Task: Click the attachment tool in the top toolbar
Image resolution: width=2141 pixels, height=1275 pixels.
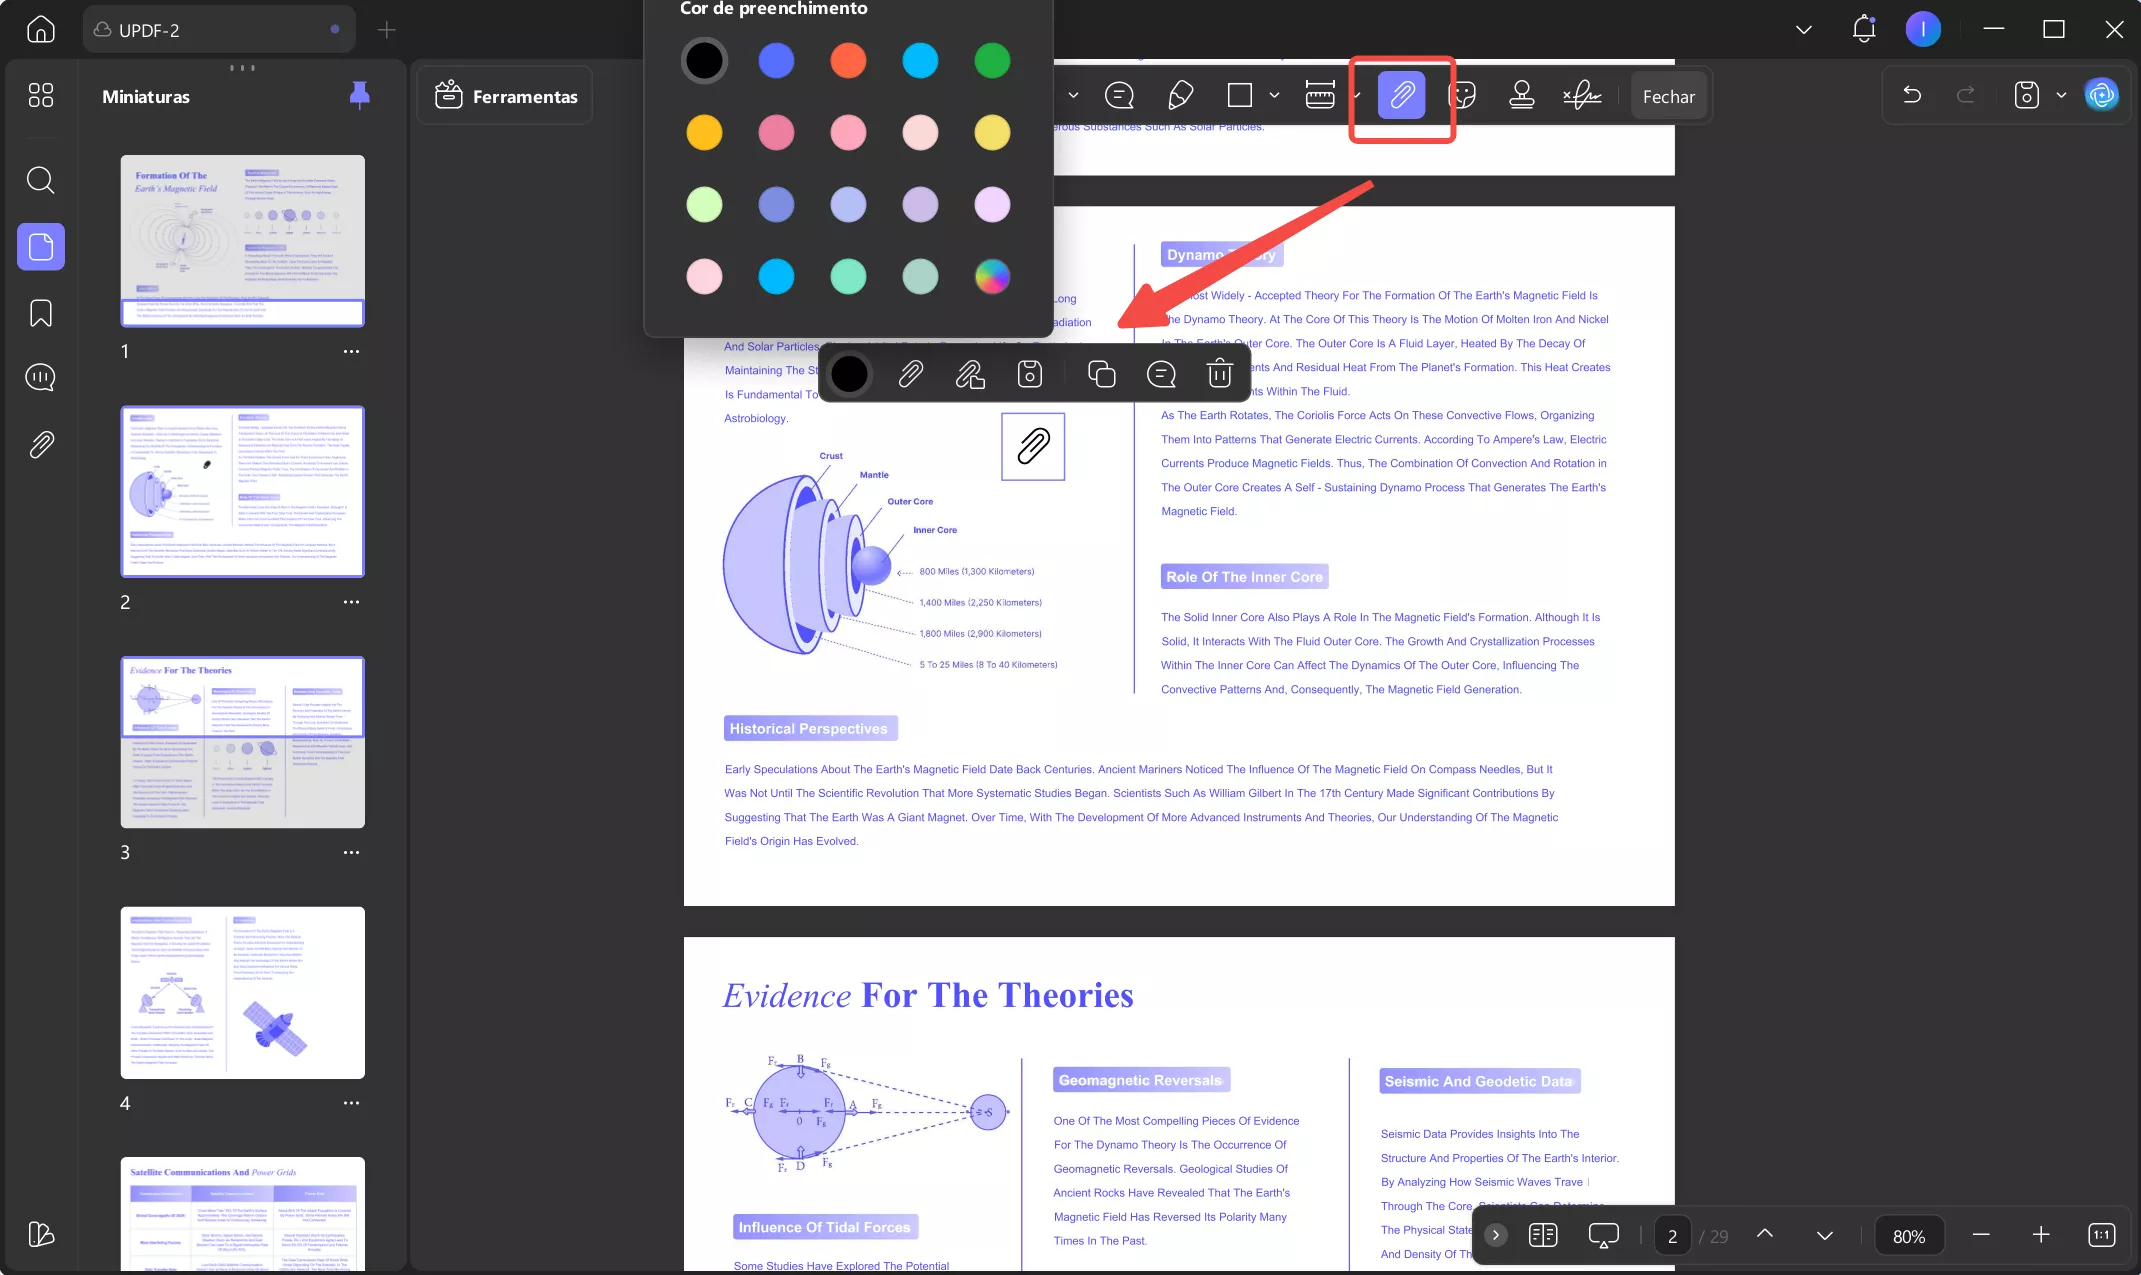Action: point(1401,96)
